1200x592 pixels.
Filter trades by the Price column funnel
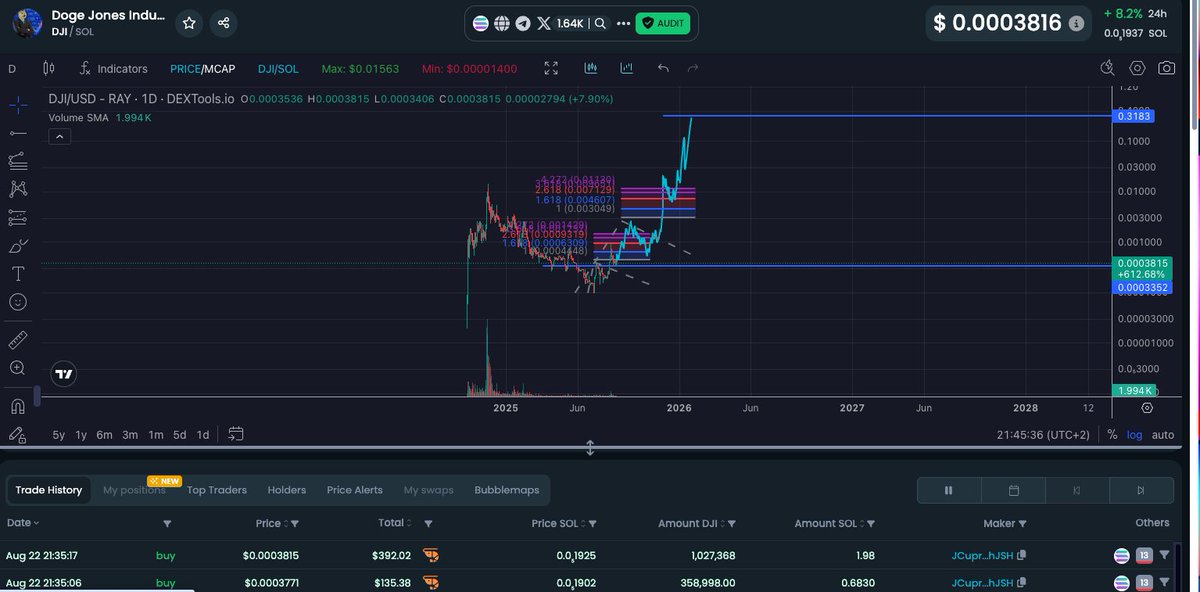click(x=294, y=524)
